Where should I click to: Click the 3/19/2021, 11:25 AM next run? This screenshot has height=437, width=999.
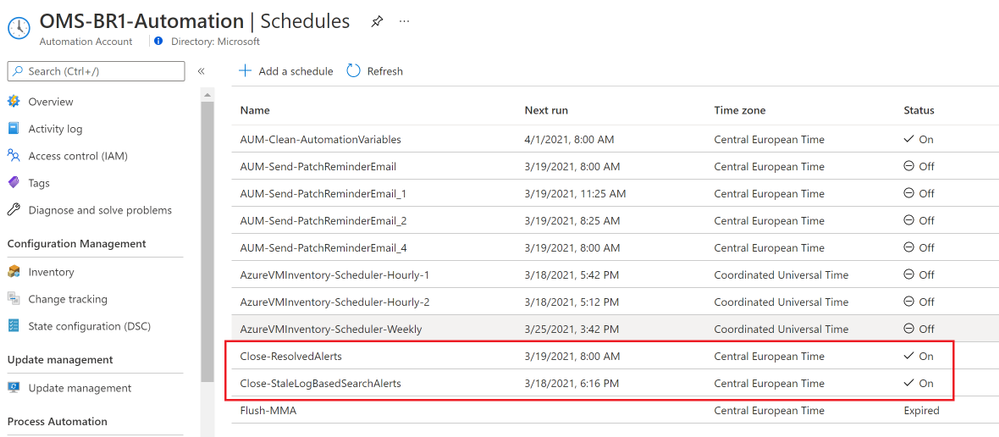click(x=575, y=193)
